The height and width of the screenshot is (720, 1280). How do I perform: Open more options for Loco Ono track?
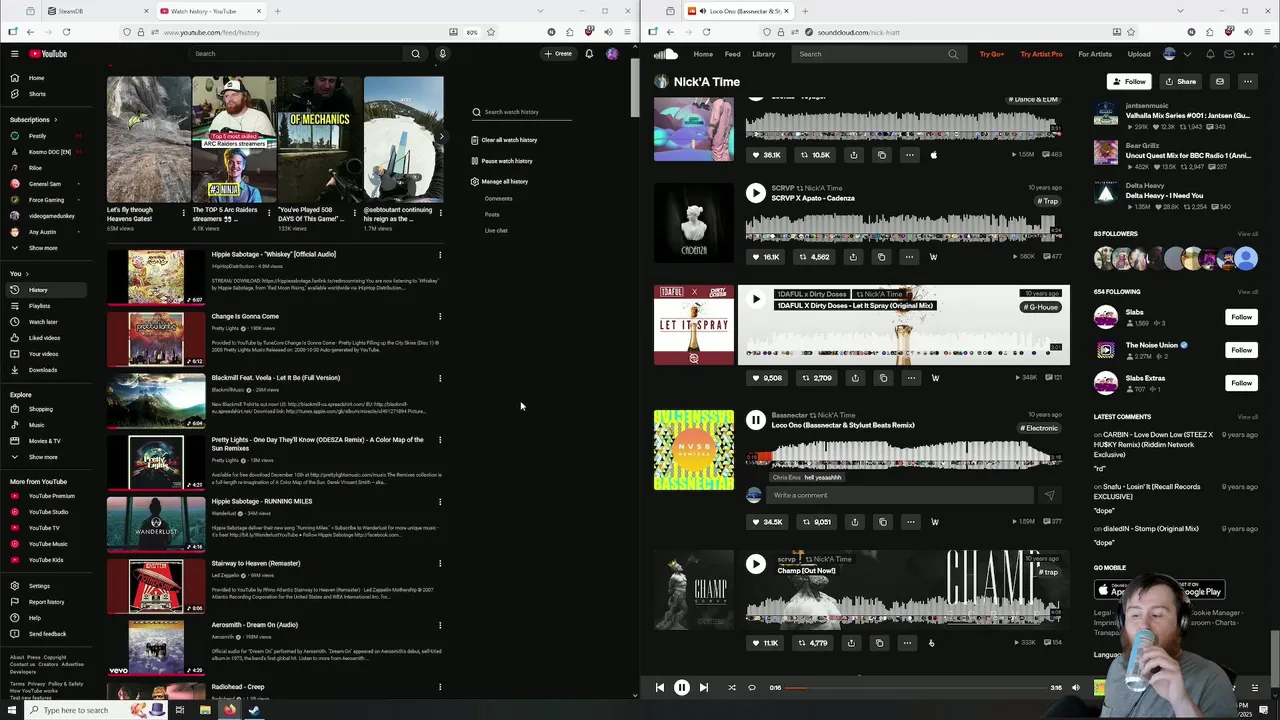pyautogui.click(x=910, y=522)
